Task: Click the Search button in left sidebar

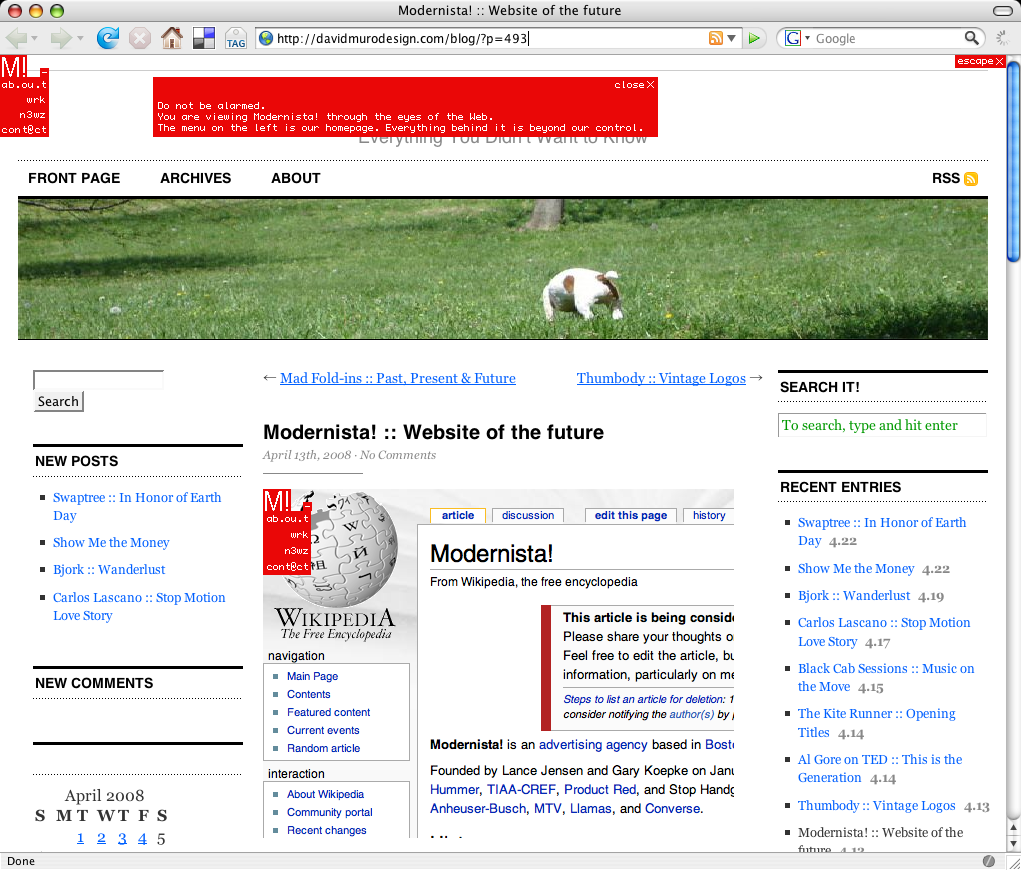Action: [58, 401]
